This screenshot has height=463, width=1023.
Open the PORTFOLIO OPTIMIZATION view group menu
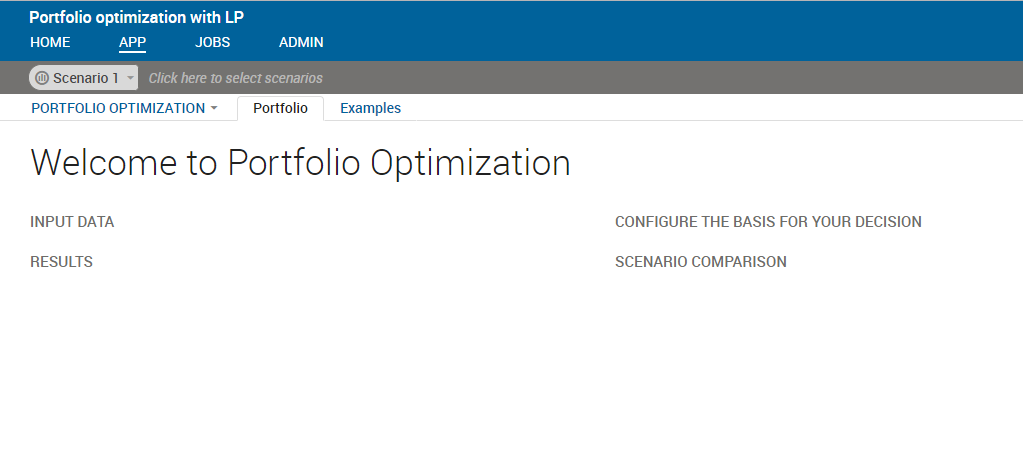(118, 108)
